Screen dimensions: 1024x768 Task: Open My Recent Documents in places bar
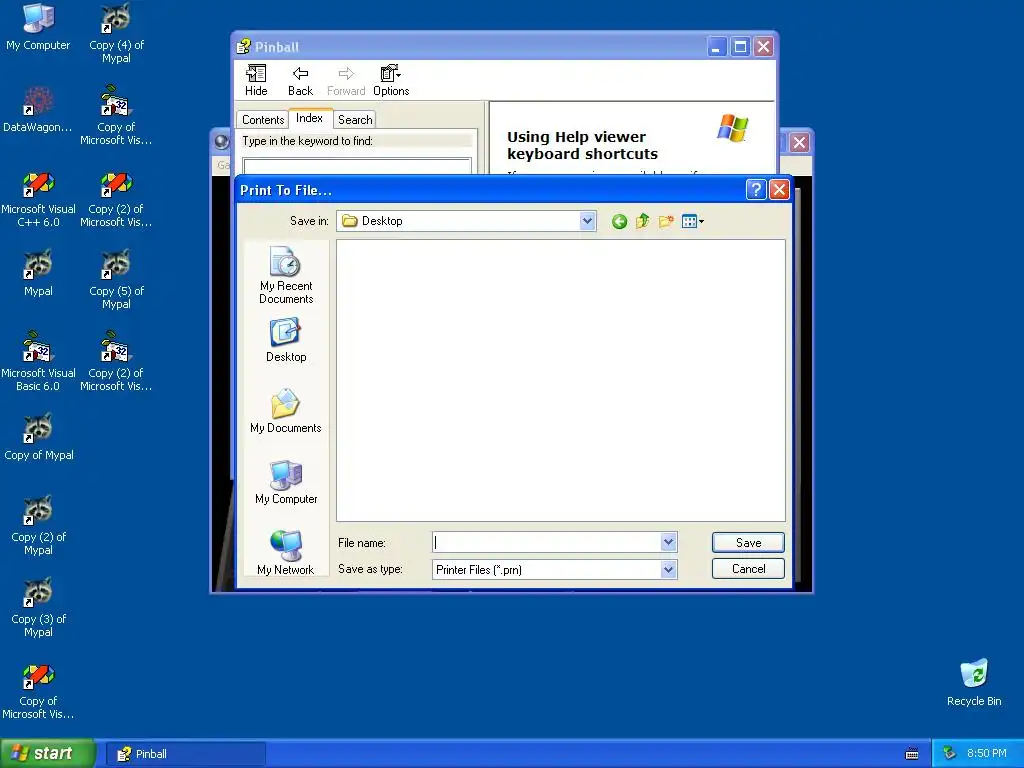click(286, 275)
